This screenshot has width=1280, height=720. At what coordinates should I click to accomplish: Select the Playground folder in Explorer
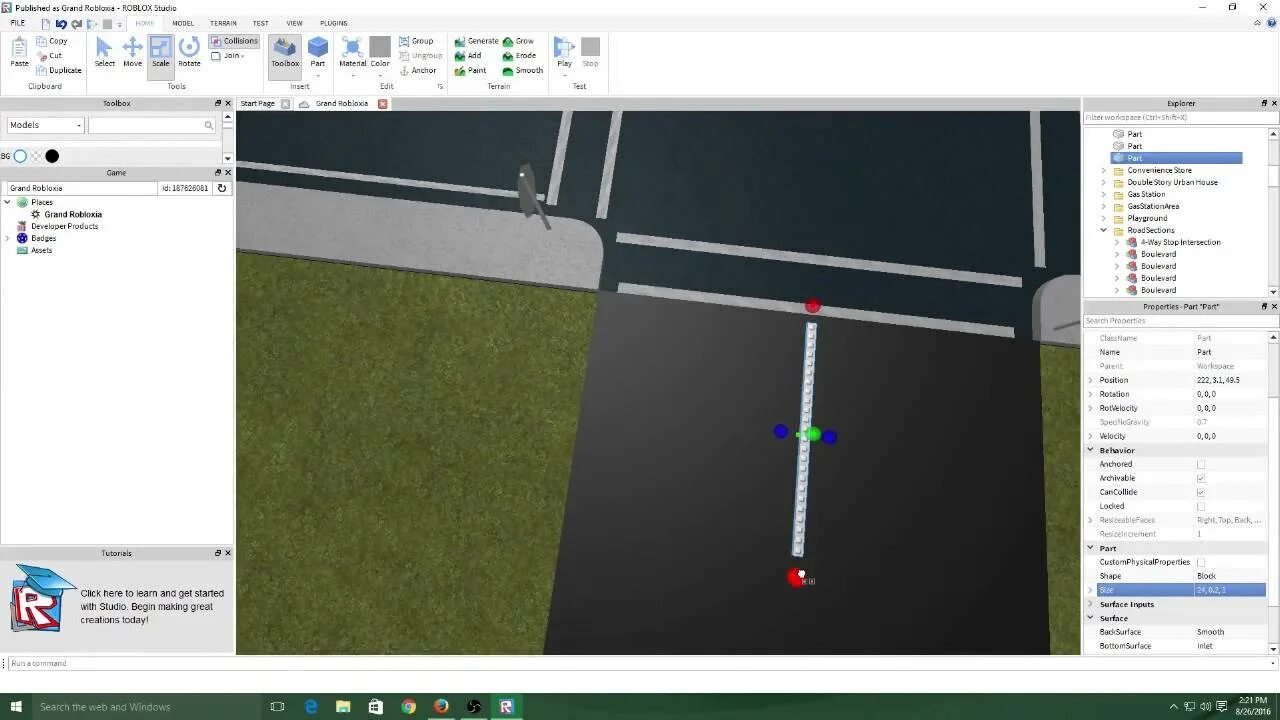pos(1147,218)
